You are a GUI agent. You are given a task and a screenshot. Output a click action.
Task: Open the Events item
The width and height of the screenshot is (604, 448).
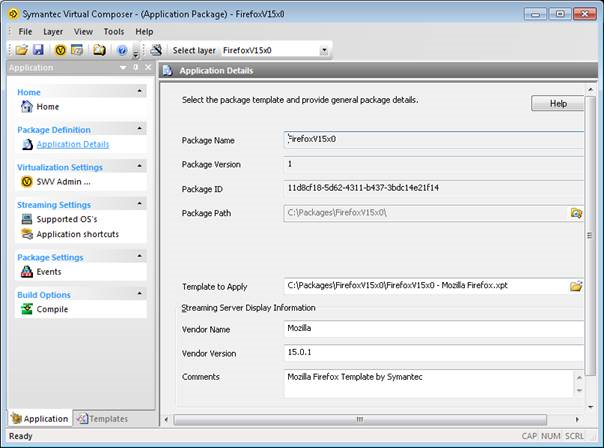coord(49,272)
